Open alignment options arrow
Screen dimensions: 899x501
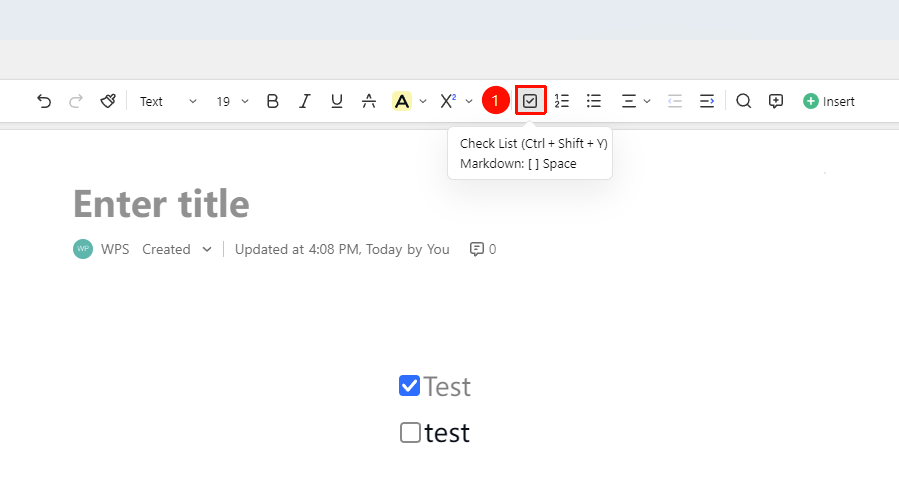pyautogui.click(x=647, y=101)
